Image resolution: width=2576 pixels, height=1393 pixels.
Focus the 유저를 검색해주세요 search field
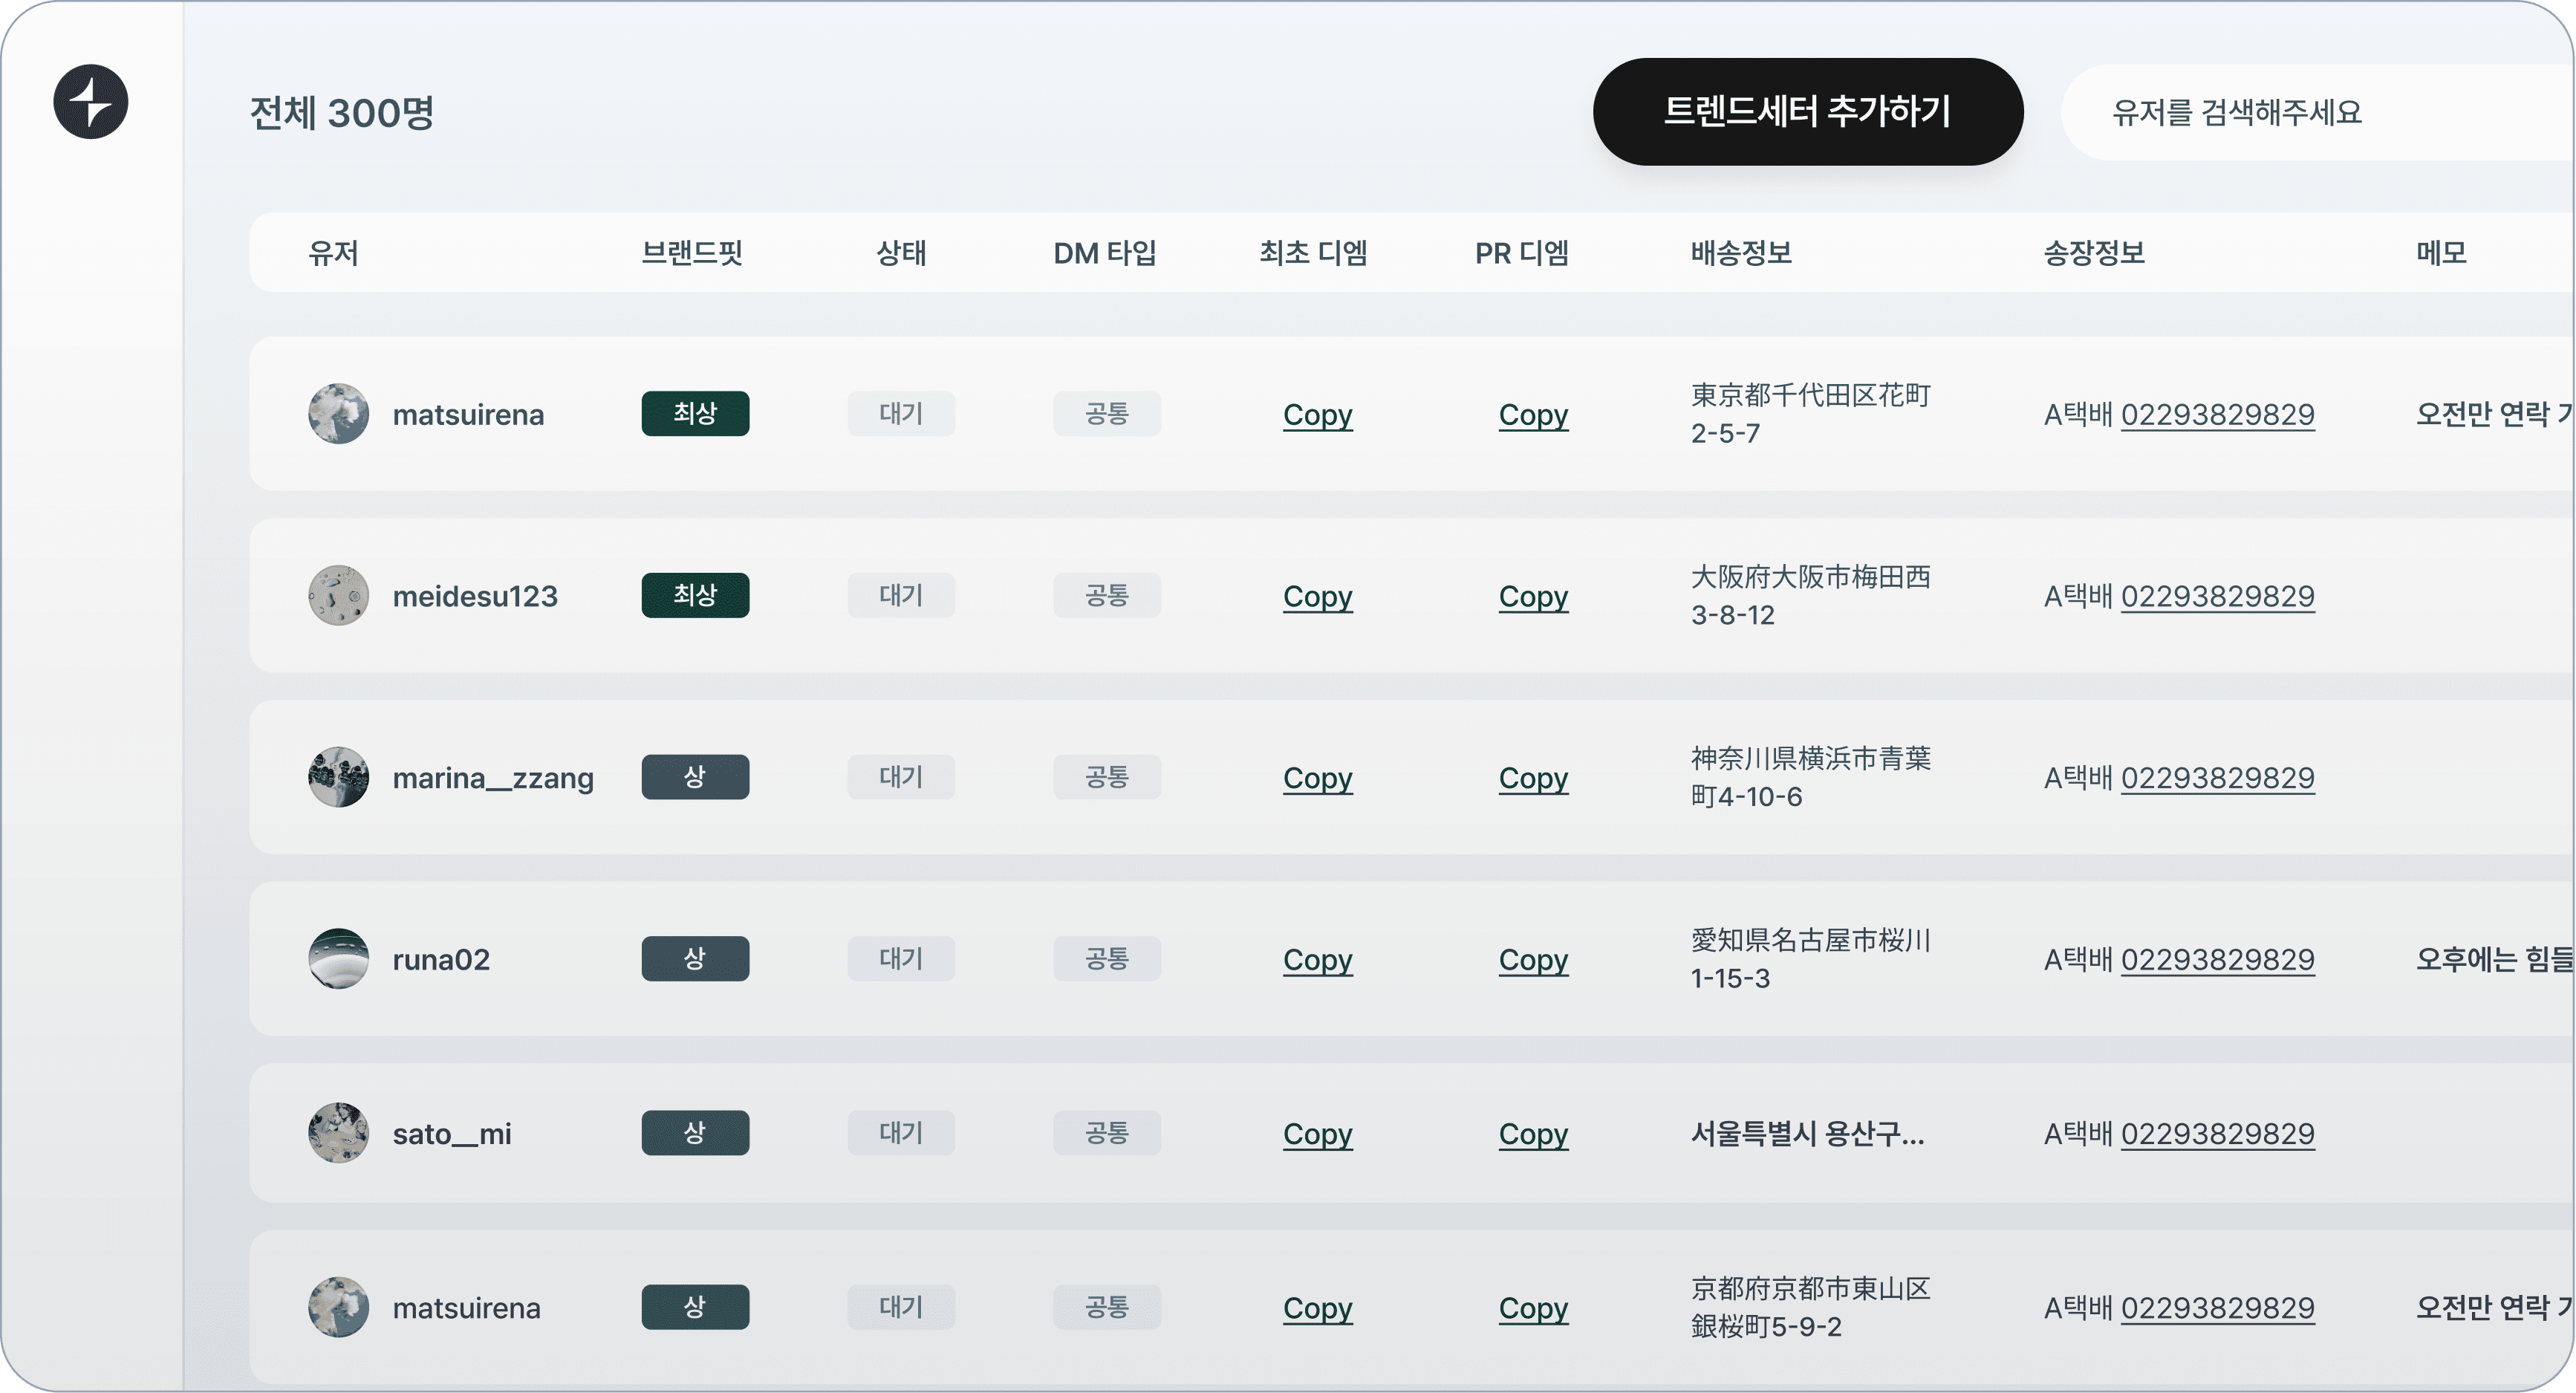2318,113
